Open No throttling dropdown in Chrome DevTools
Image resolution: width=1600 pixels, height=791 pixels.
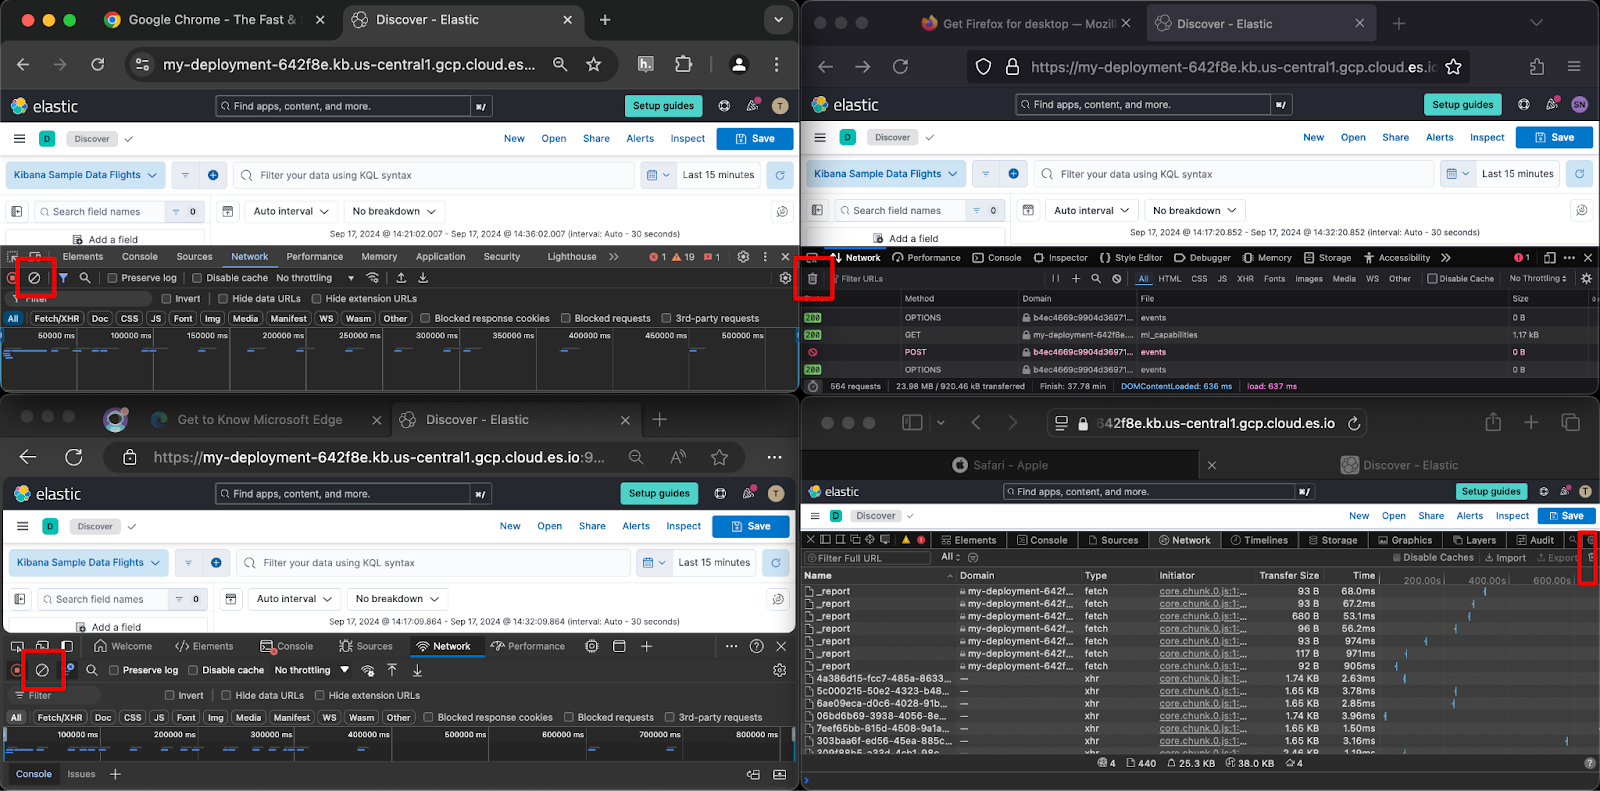(315, 278)
